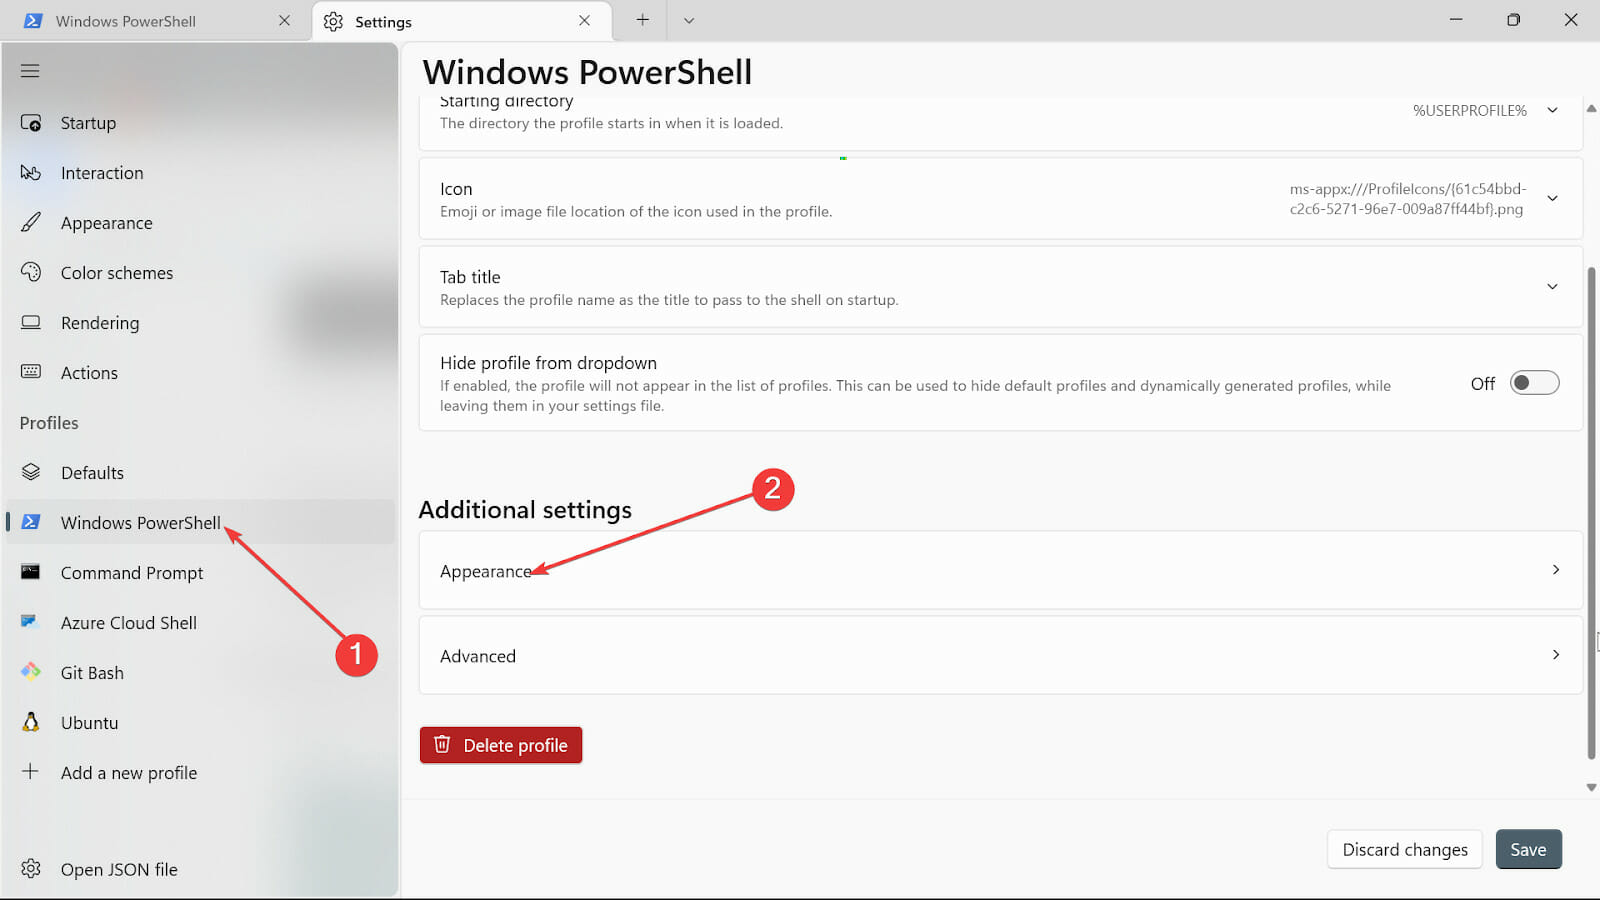Click the Save button
The width and height of the screenshot is (1600, 900).
(1528, 849)
